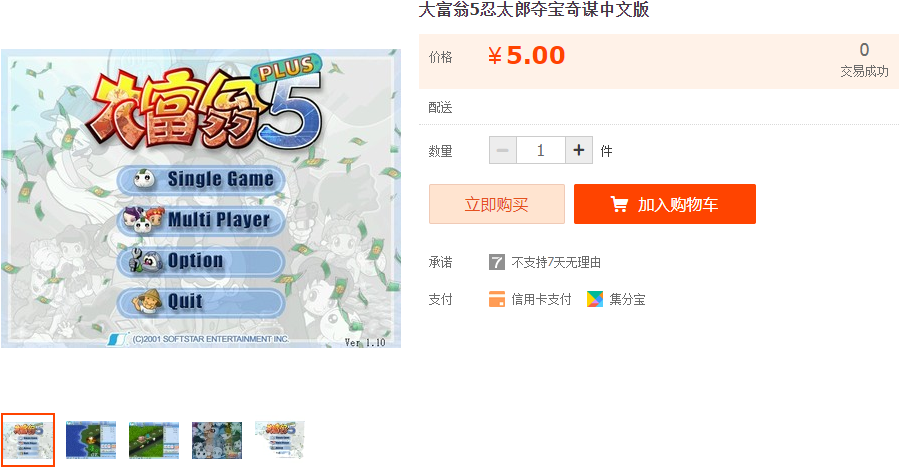Click the product title 大富翁5忍太郎夺宝奇谋中文版
Screen dimensions: 903x468
click(x=534, y=10)
